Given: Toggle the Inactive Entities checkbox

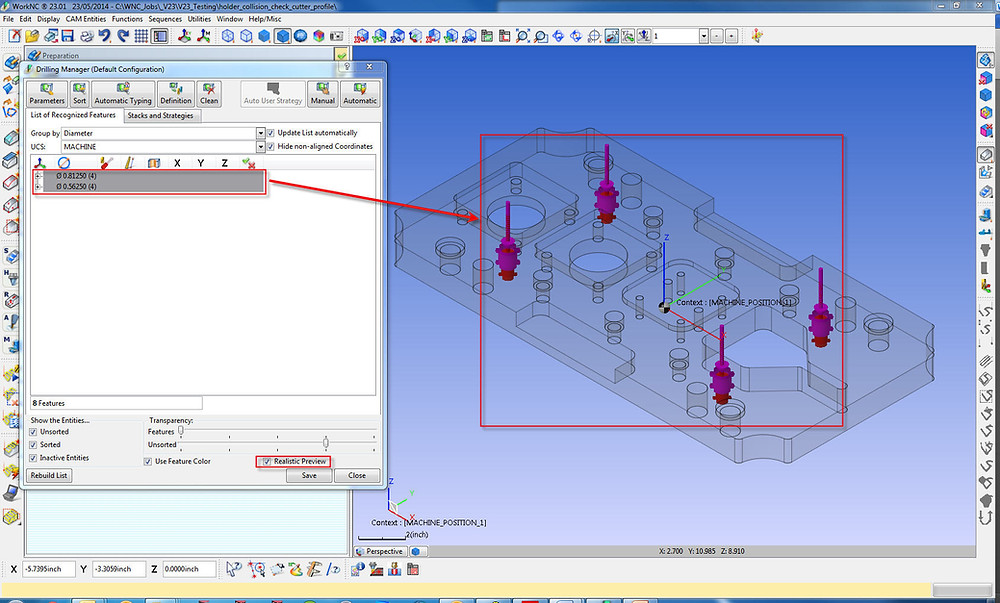Looking at the screenshot, I should click(33, 458).
